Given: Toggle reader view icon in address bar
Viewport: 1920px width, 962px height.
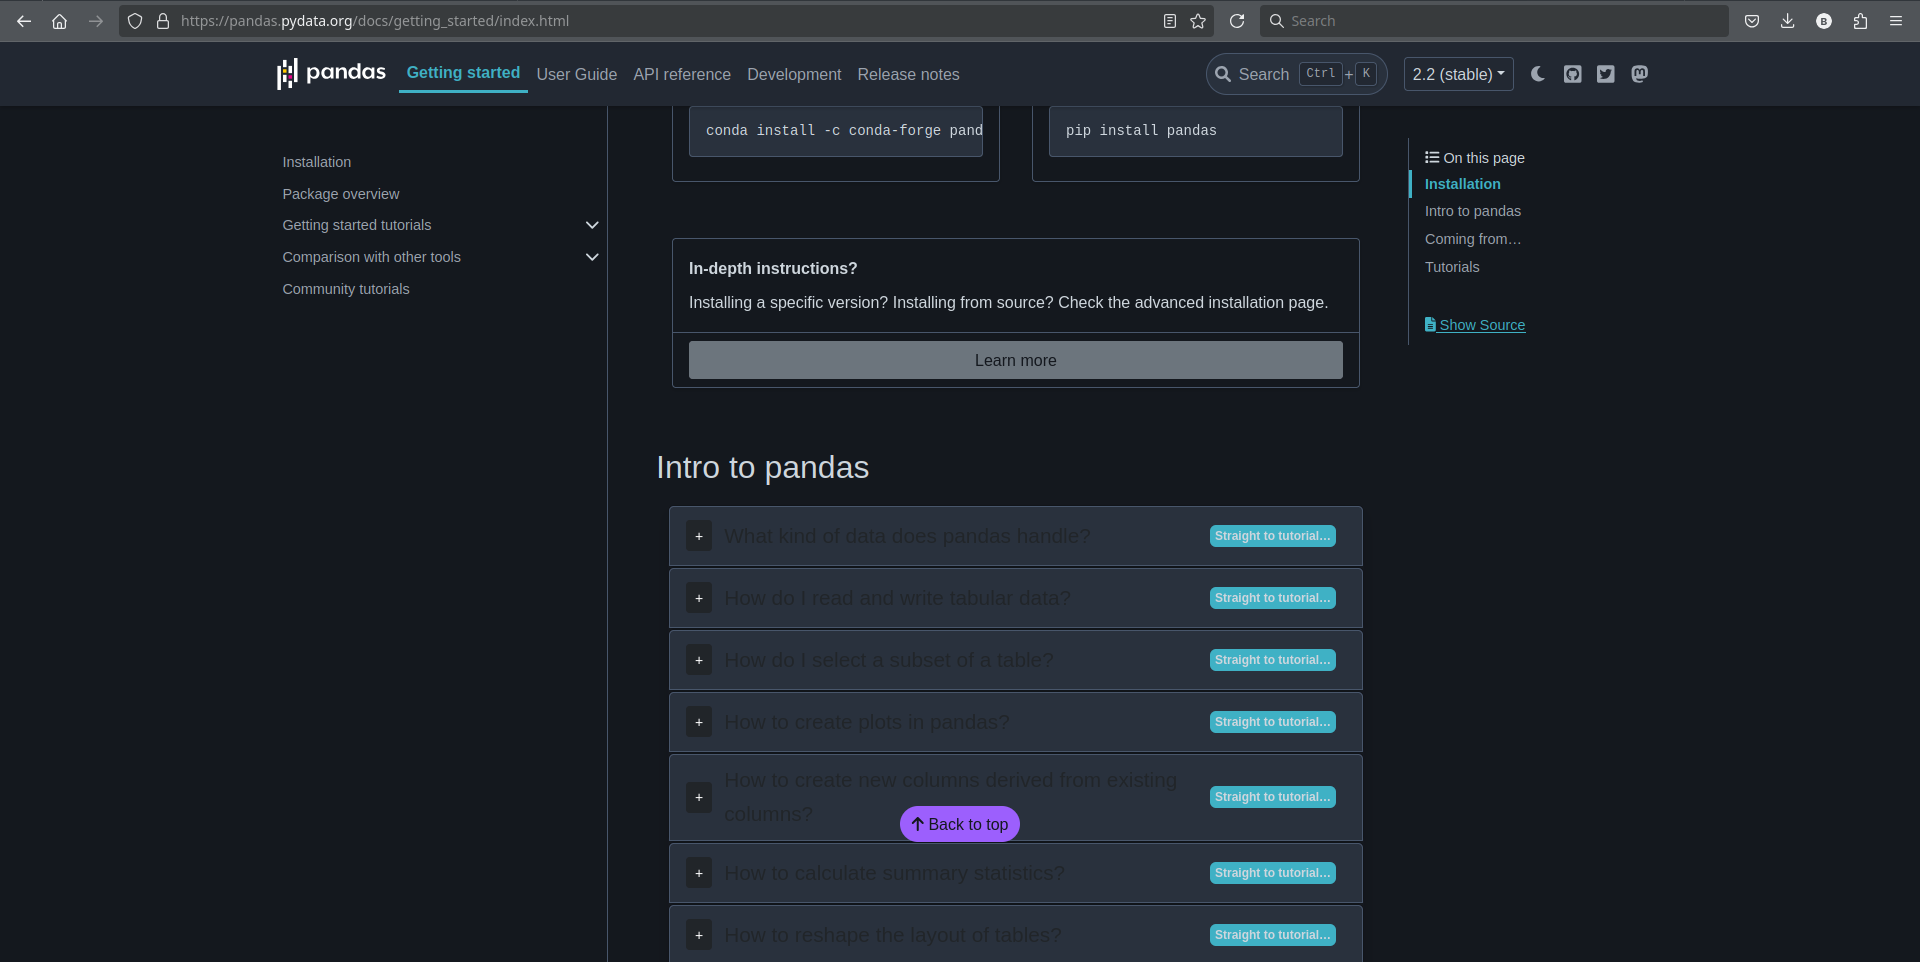Looking at the screenshot, I should [x=1170, y=21].
